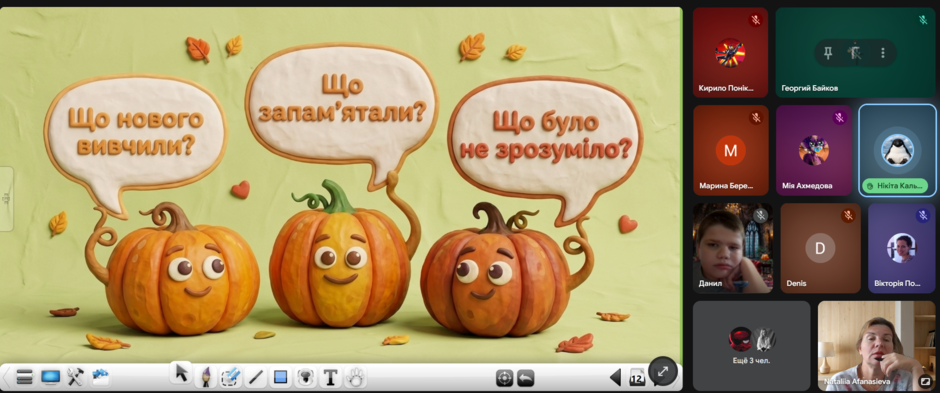Screen dimensions: 940x393
Task: Open the hammer and wrench tools icon
Action: (x=76, y=377)
